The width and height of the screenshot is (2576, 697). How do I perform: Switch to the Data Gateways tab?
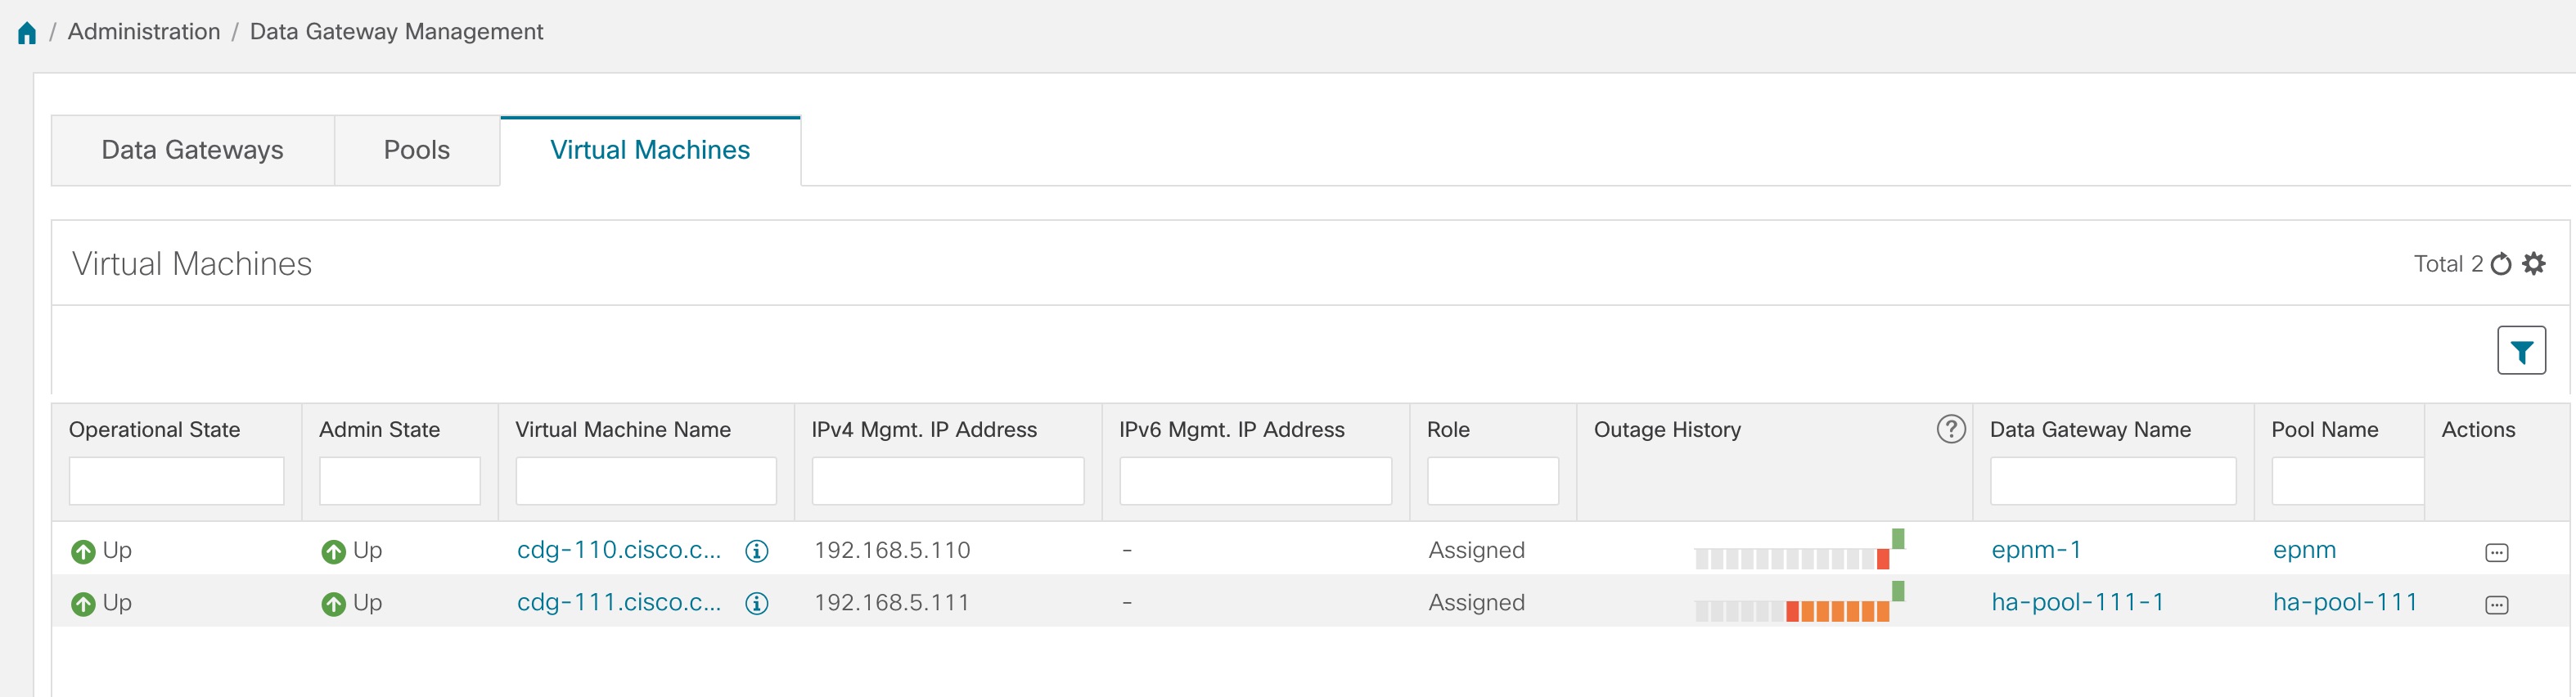click(192, 150)
